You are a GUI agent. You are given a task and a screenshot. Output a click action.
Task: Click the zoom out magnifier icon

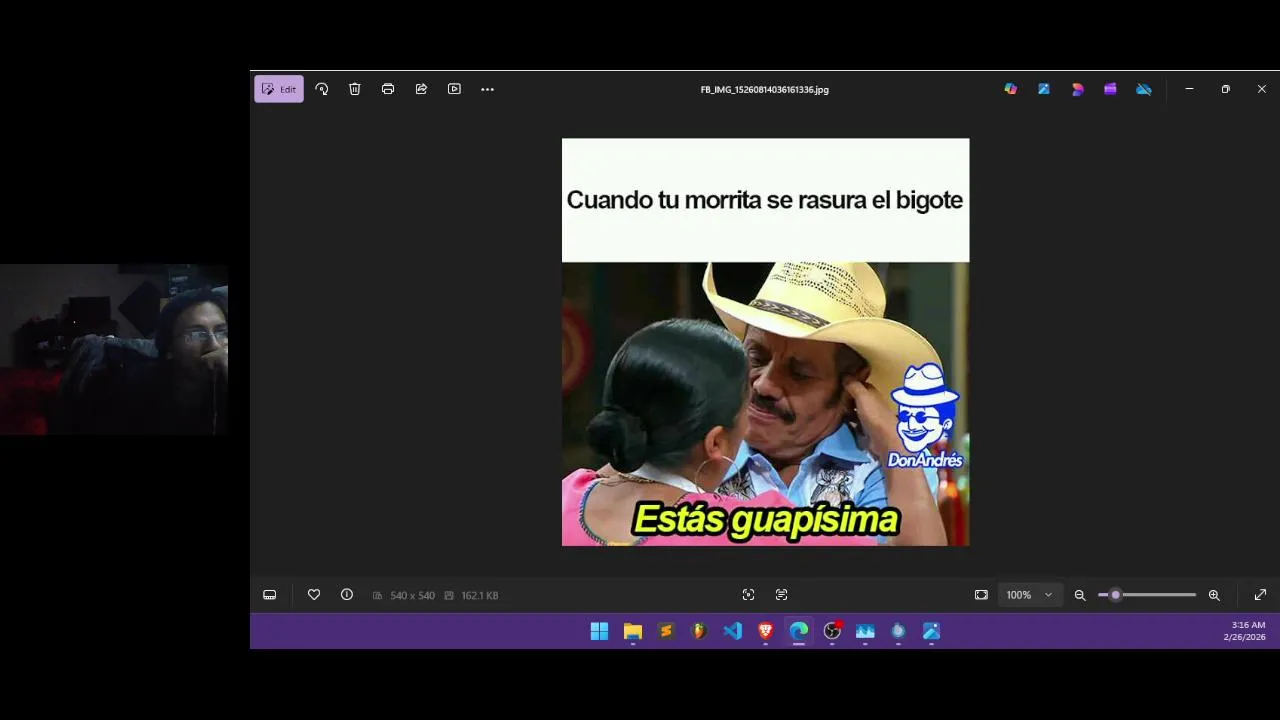point(1080,595)
